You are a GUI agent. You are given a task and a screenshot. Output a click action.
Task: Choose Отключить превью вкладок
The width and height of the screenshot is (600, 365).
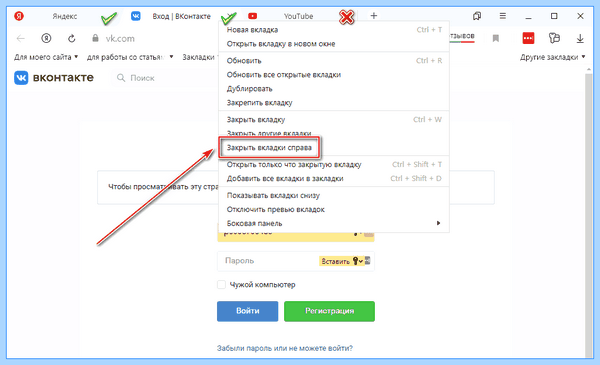pos(334,210)
